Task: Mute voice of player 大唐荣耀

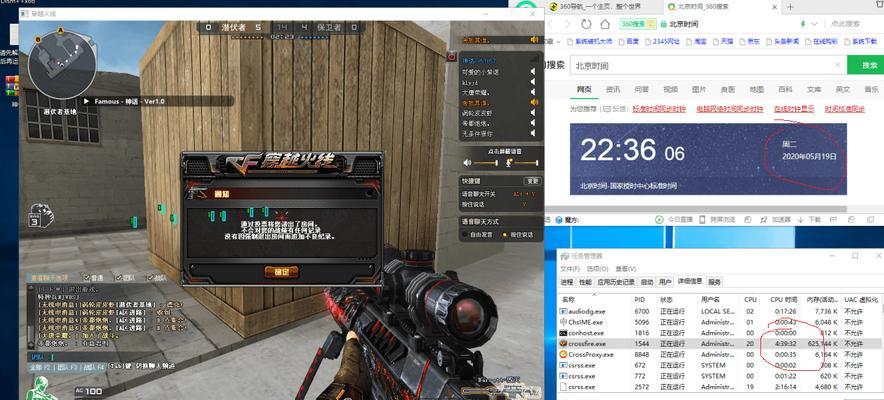Action: click(532, 92)
